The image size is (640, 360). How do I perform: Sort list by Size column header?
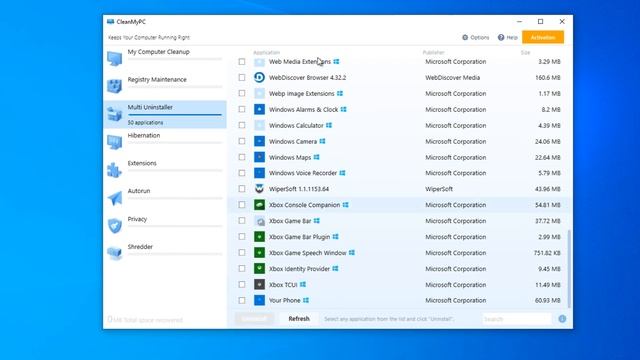click(x=525, y=52)
